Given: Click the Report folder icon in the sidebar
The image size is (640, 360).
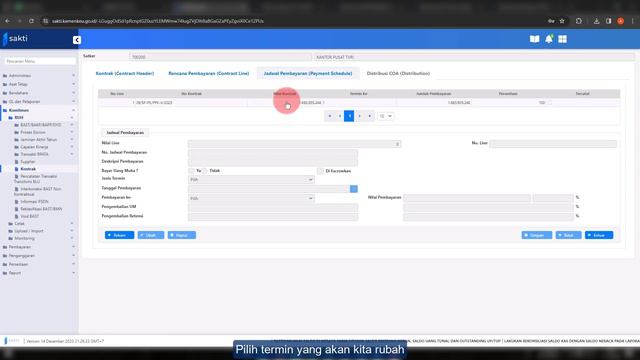Looking at the screenshot, I should tap(5, 273).
